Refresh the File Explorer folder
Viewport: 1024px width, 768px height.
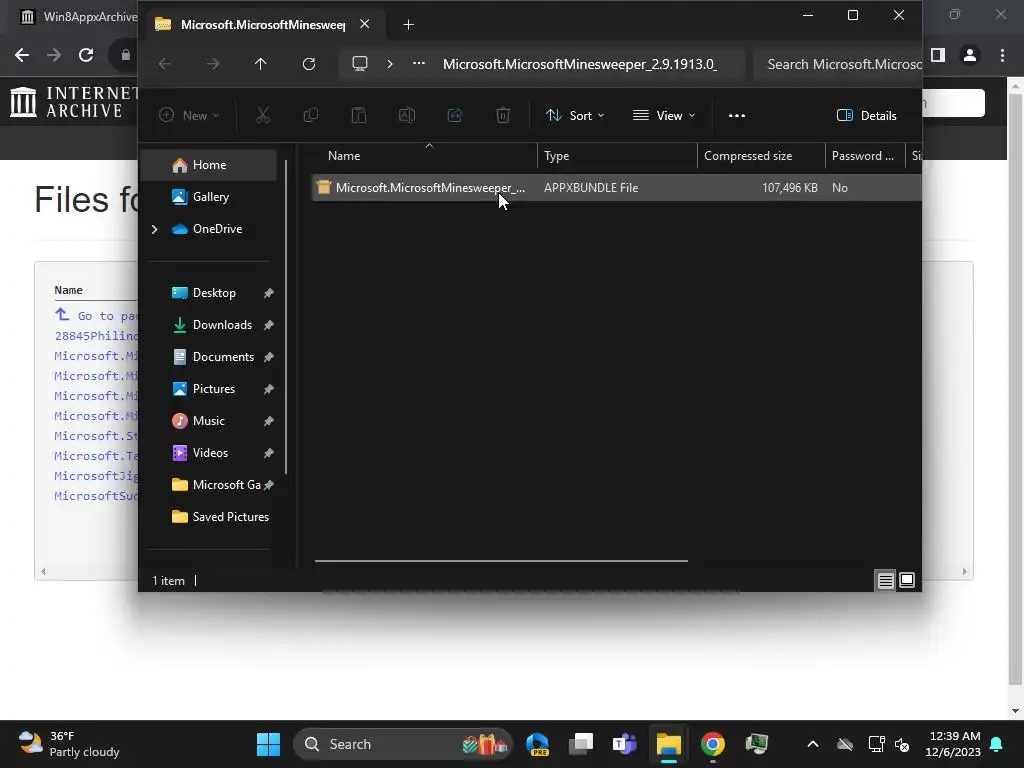[309, 63]
